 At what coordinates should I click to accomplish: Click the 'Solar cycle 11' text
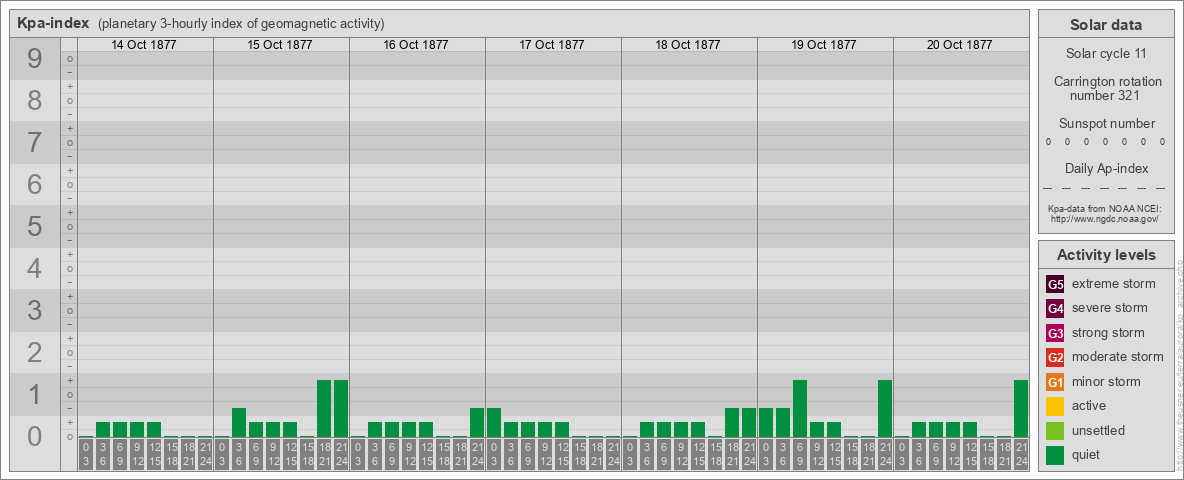(x=1106, y=54)
